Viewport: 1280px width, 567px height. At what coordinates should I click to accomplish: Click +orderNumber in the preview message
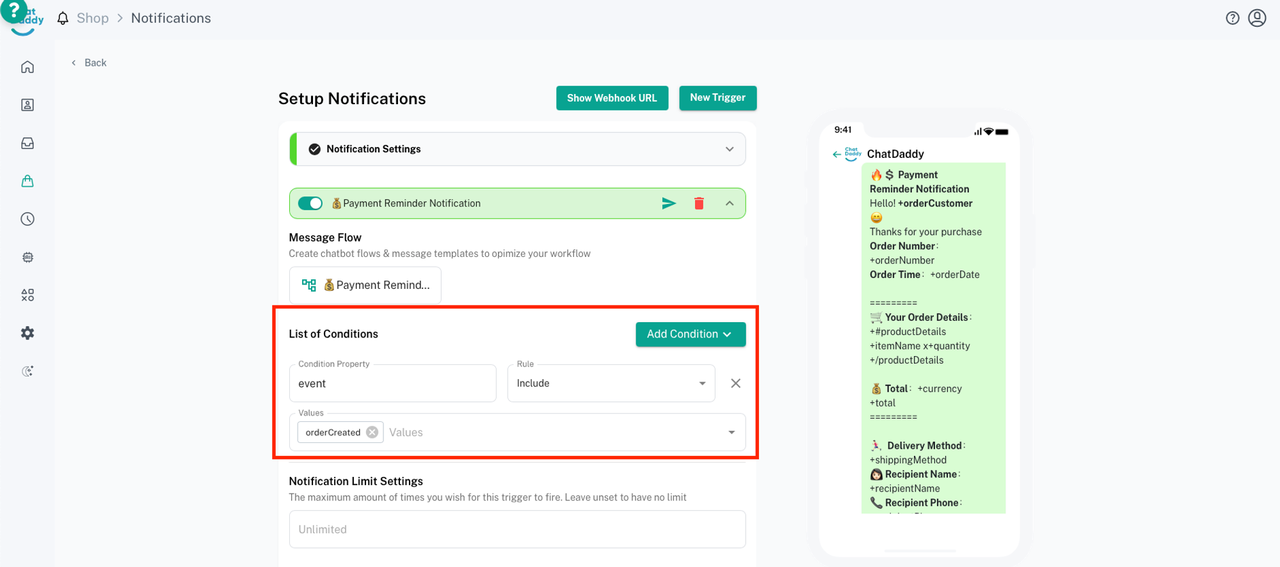click(902, 260)
